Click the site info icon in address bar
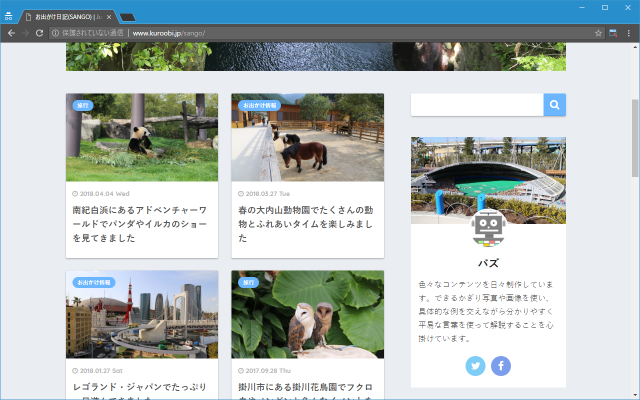The height and width of the screenshot is (400, 640). 56,33
